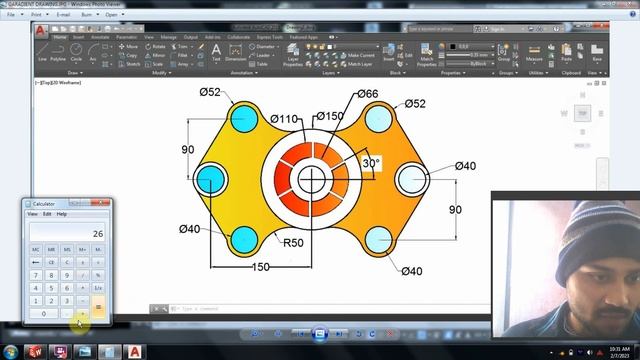Open Layer Properties manager
The width and height of the screenshot is (640, 360).
point(293,55)
